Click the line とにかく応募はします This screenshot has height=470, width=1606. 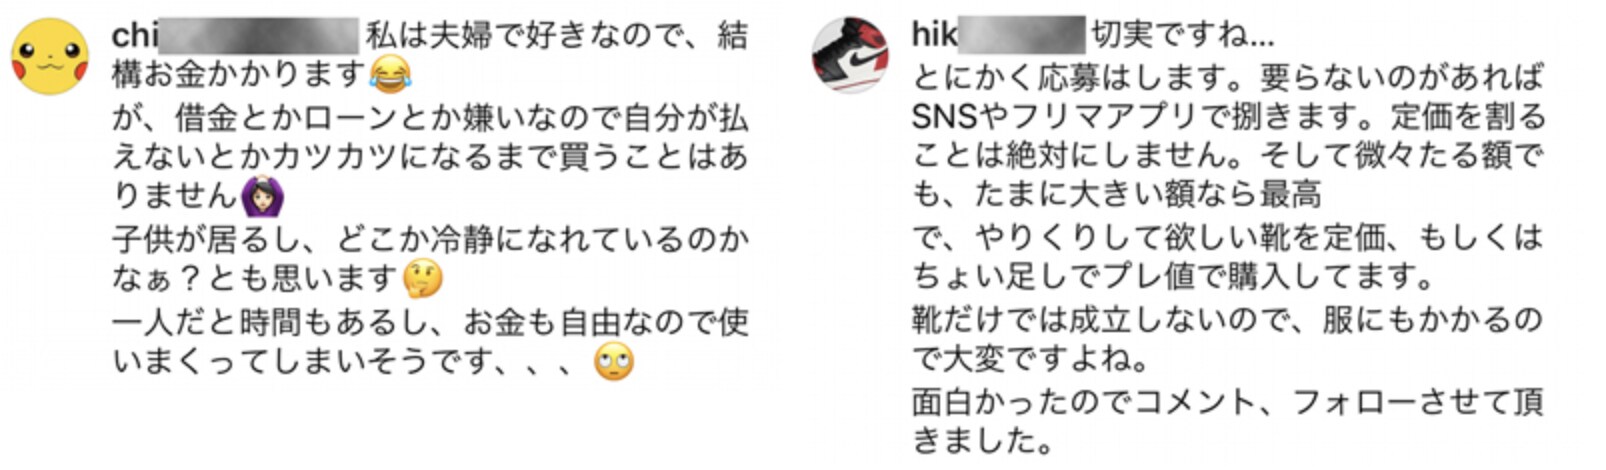point(1228,76)
